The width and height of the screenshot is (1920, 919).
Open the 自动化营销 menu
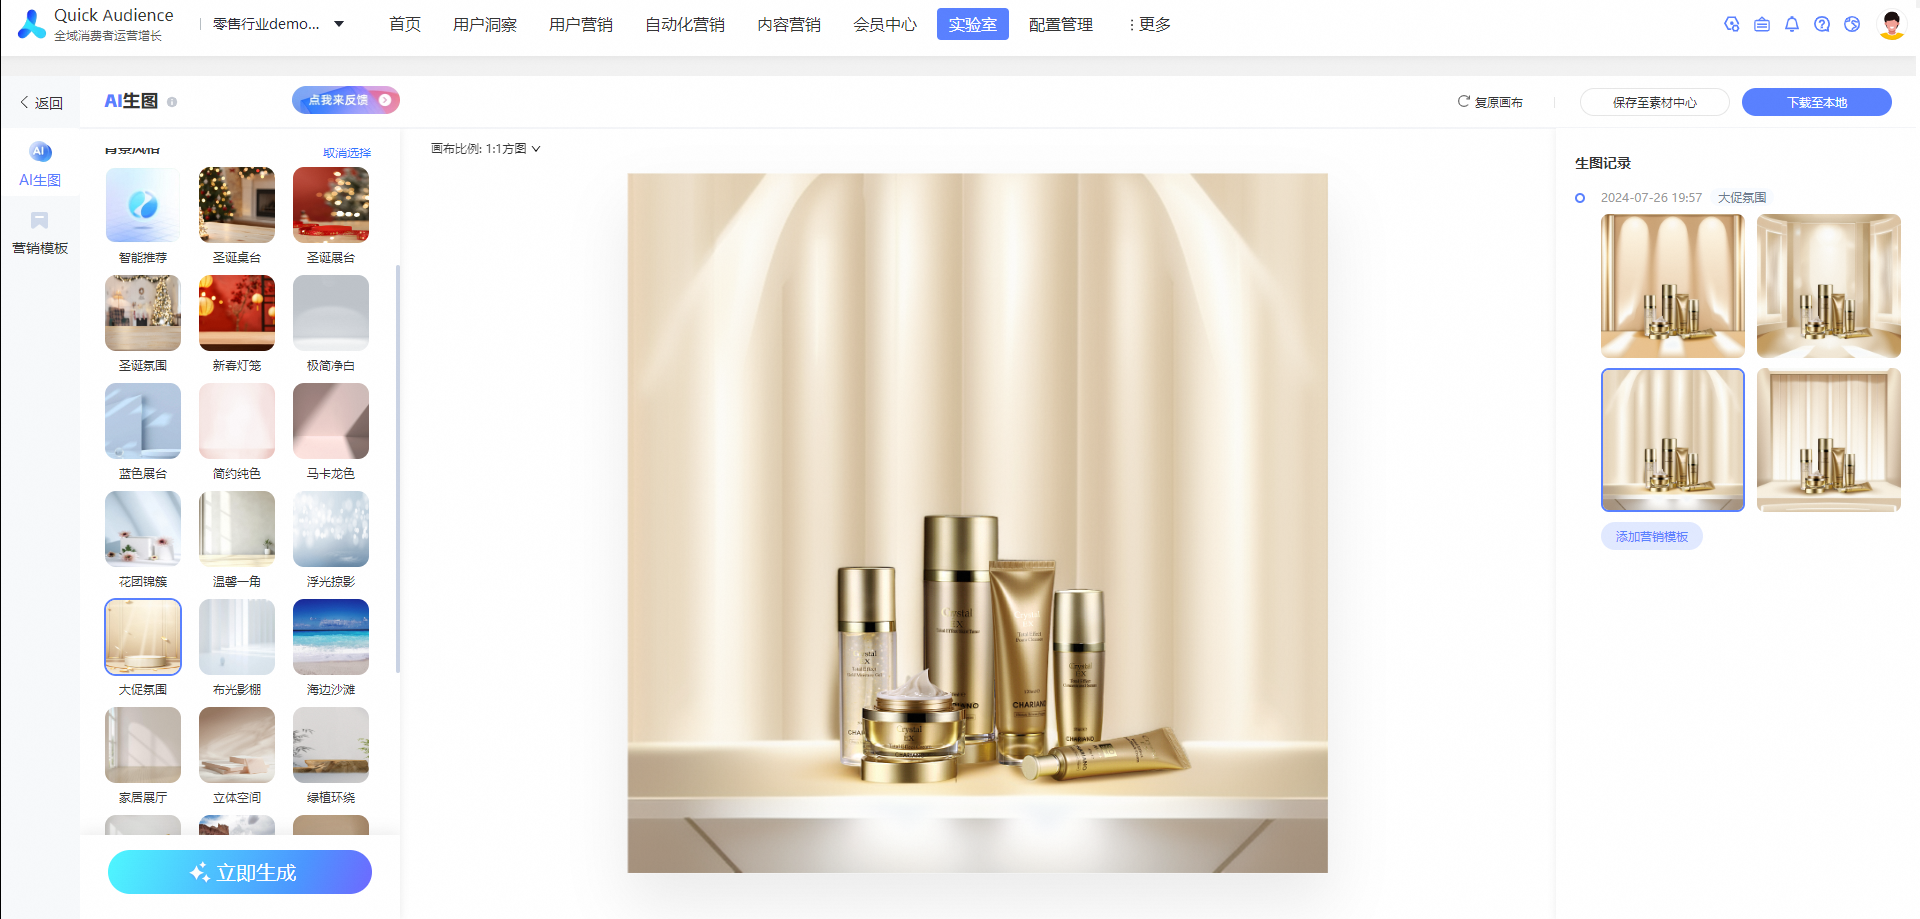click(685, 24)
